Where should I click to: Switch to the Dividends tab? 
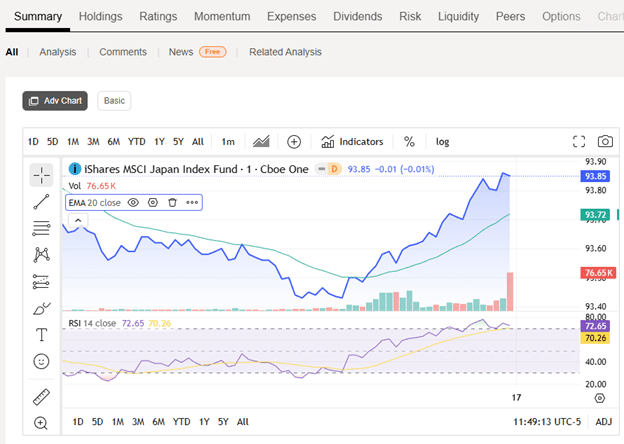358,17
